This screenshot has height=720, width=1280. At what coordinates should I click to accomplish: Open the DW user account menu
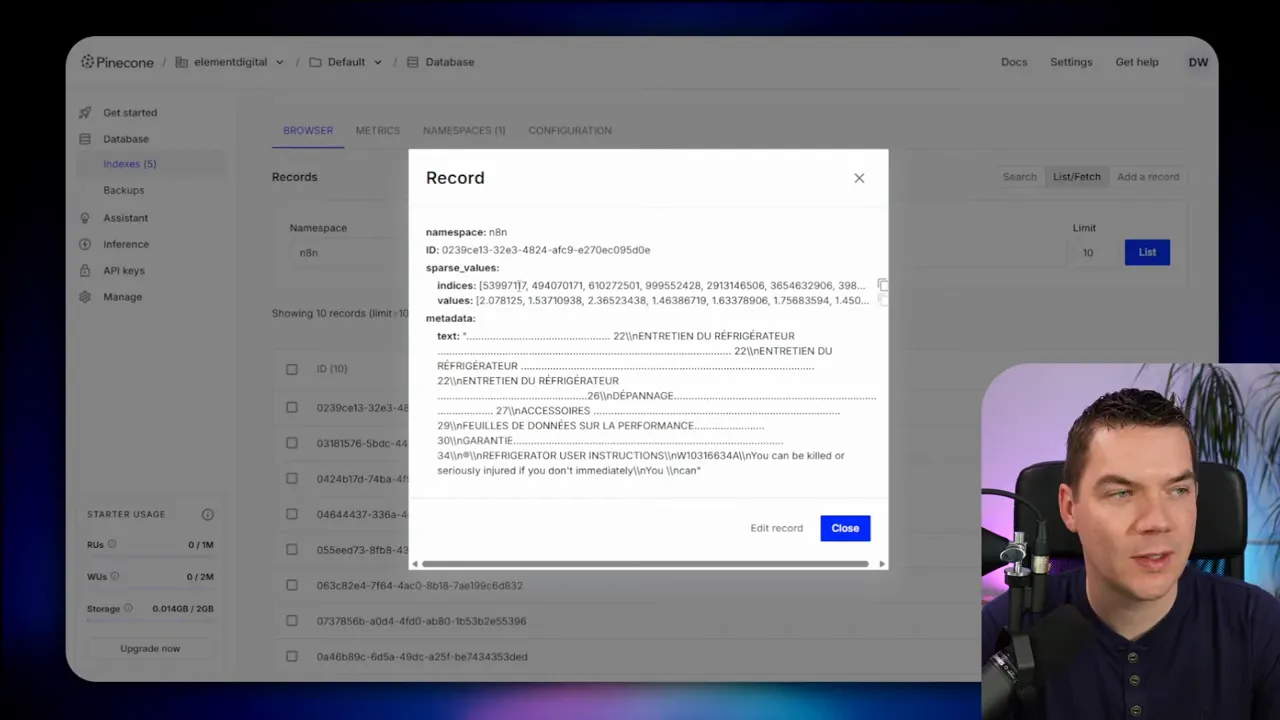(x=1198, y=62)
